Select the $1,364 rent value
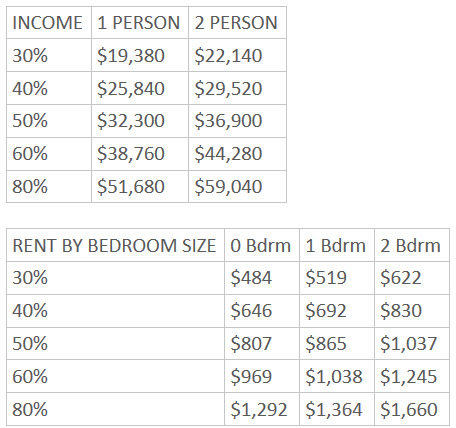 [334, 409]
